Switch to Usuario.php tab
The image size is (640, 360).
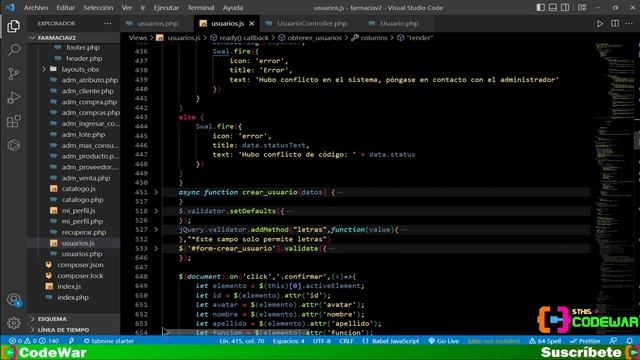coord(398,24)
